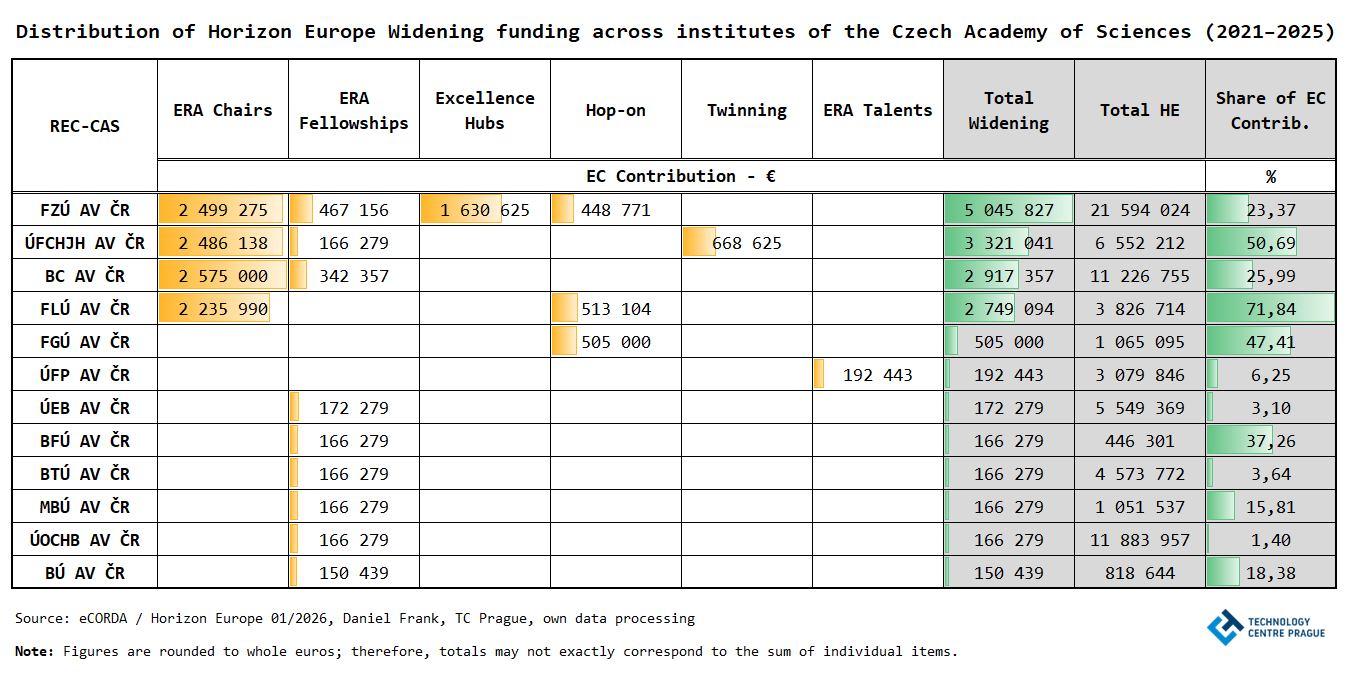This screenshot has height=681, width=1349.
Task: Select the 21 594 024 Total HE cell
Action: (1140, 210)
